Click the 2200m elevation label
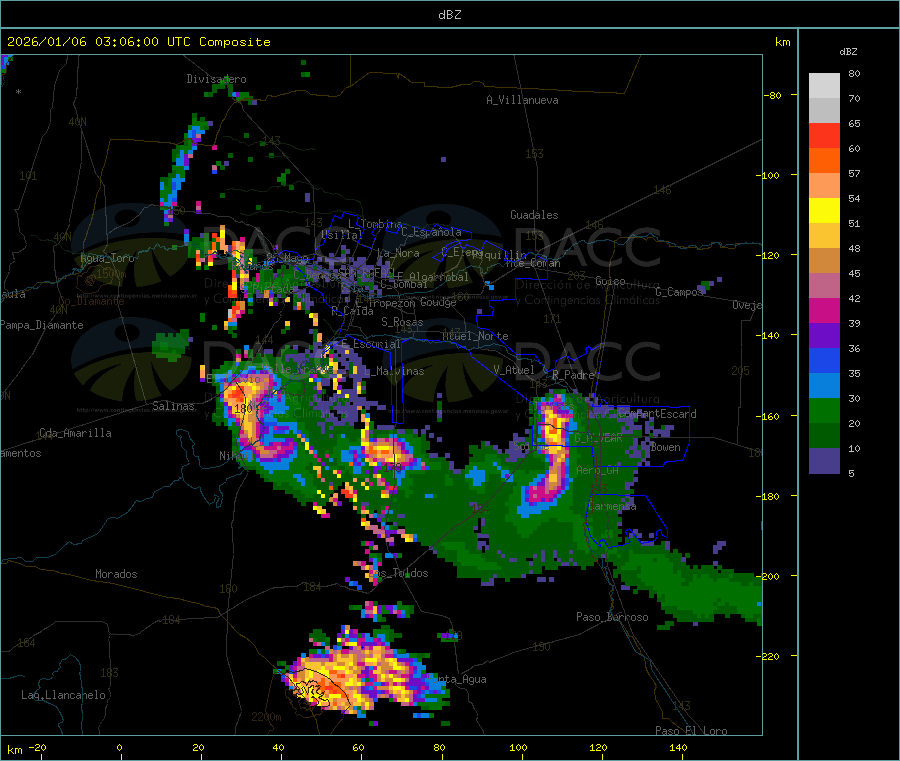 coord(266,717)
